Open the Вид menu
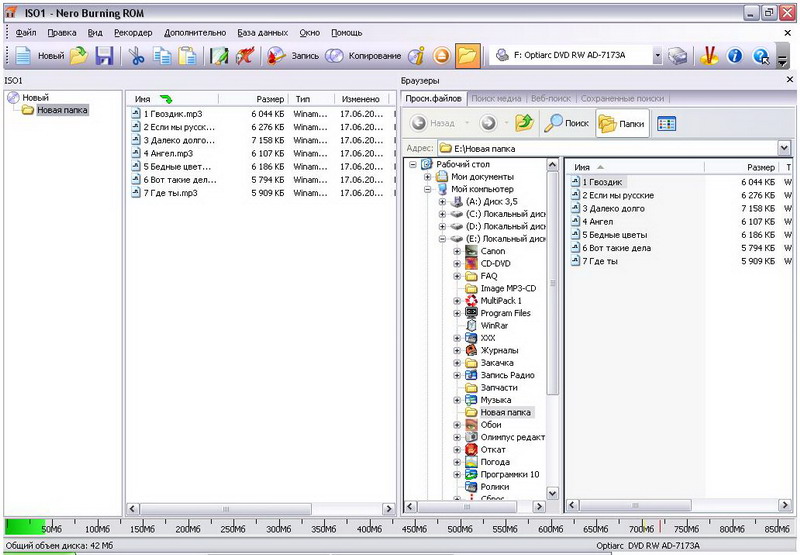800x555 pixels. pos(95,33)
